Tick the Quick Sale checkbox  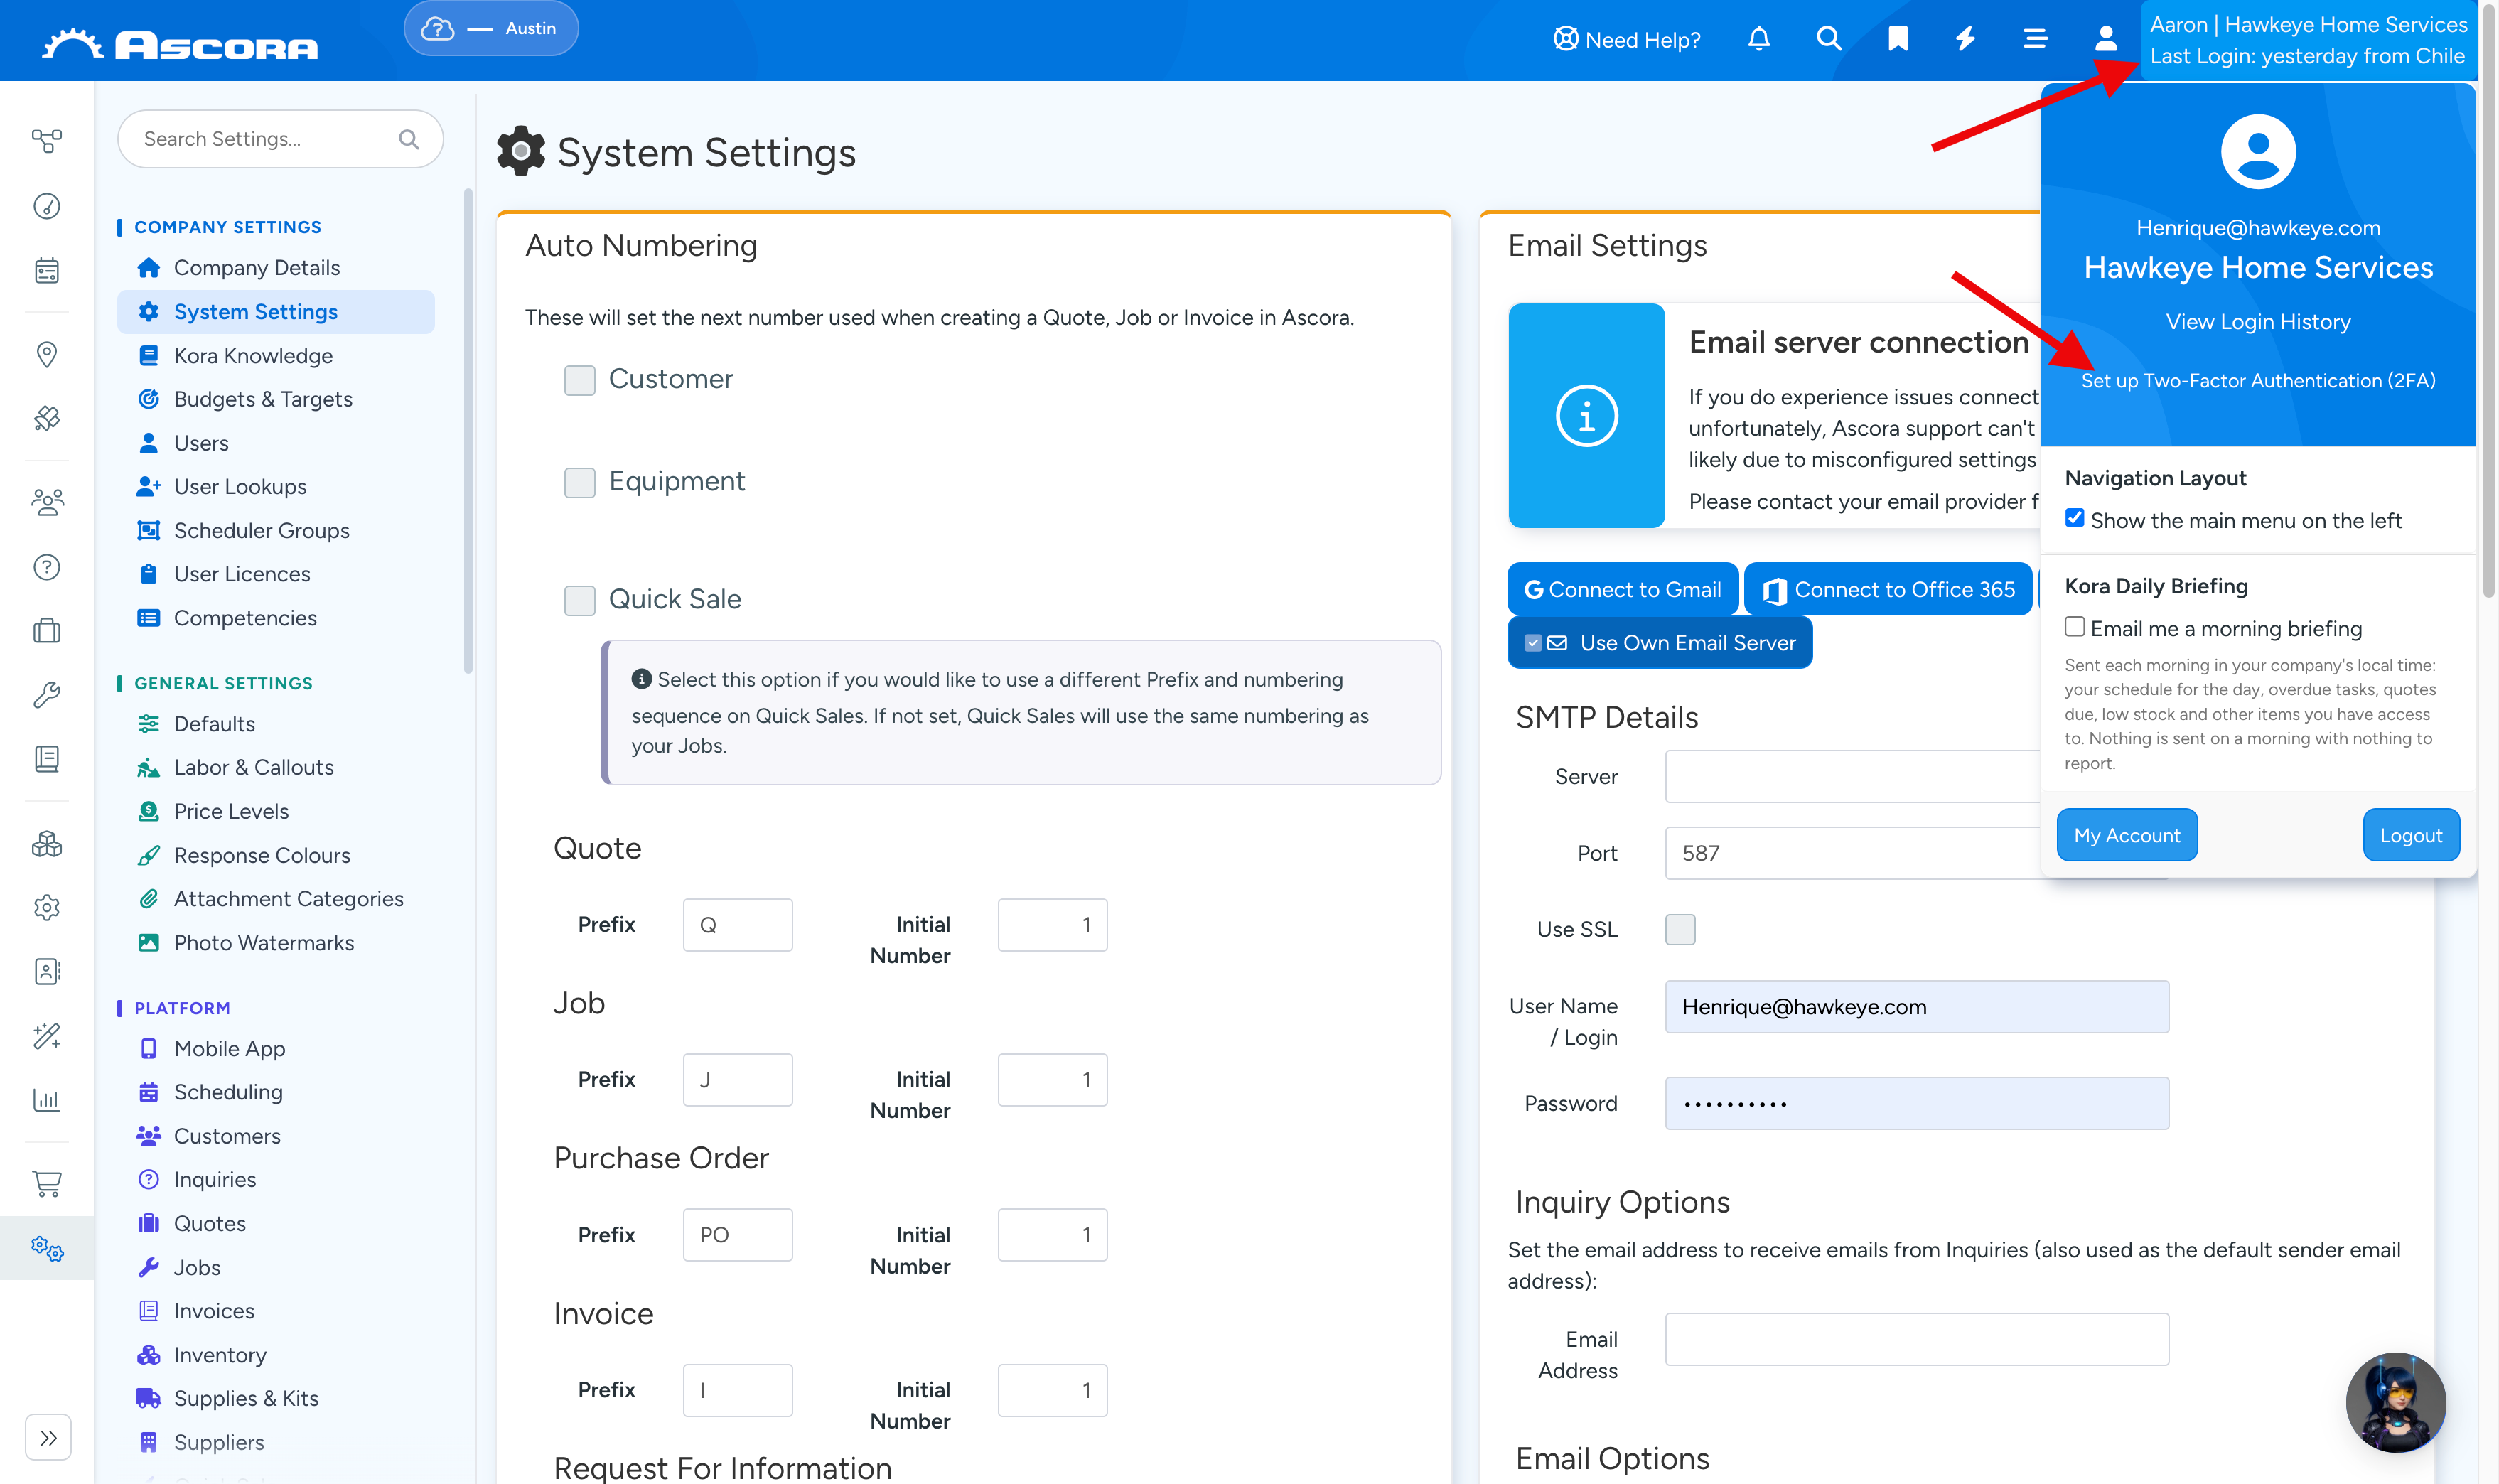pyautogui.click(x=579, y=600)
